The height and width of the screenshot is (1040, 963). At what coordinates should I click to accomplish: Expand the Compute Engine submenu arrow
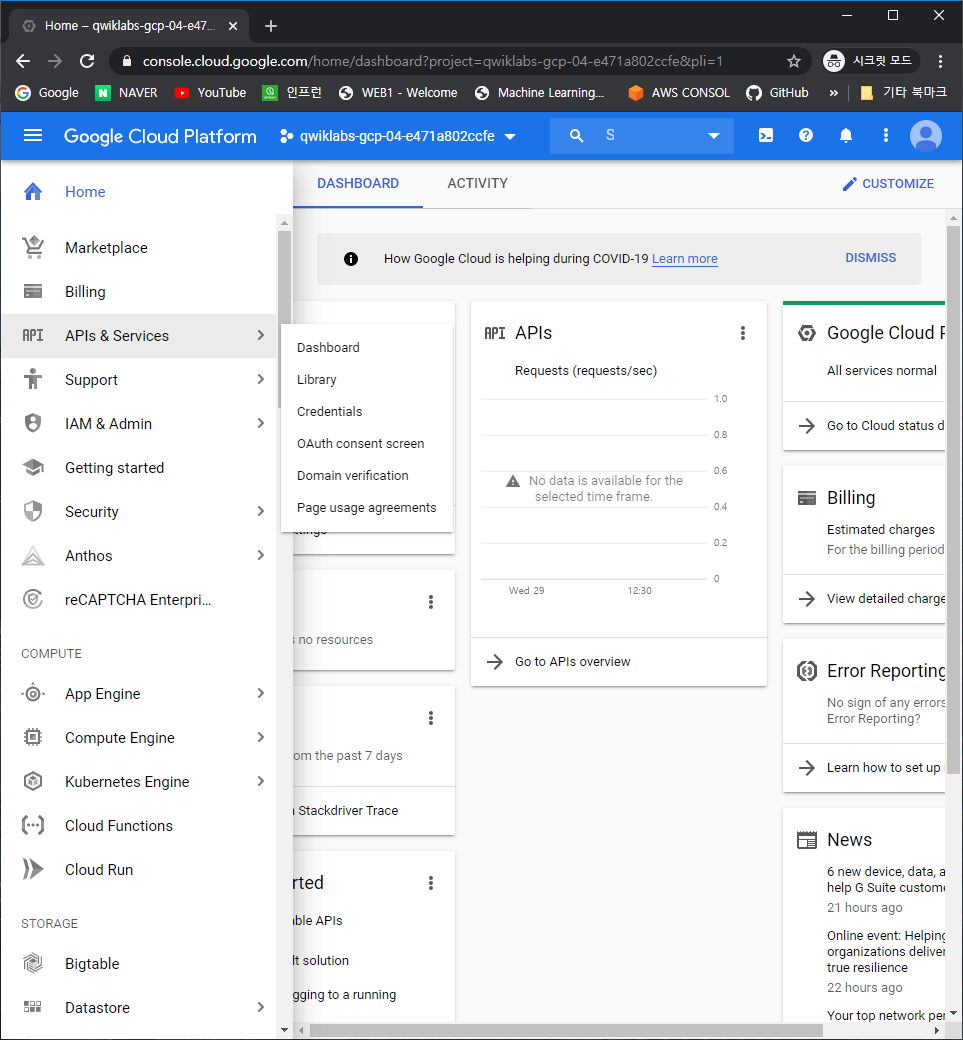pyautogui.click(x=261, y=738)
